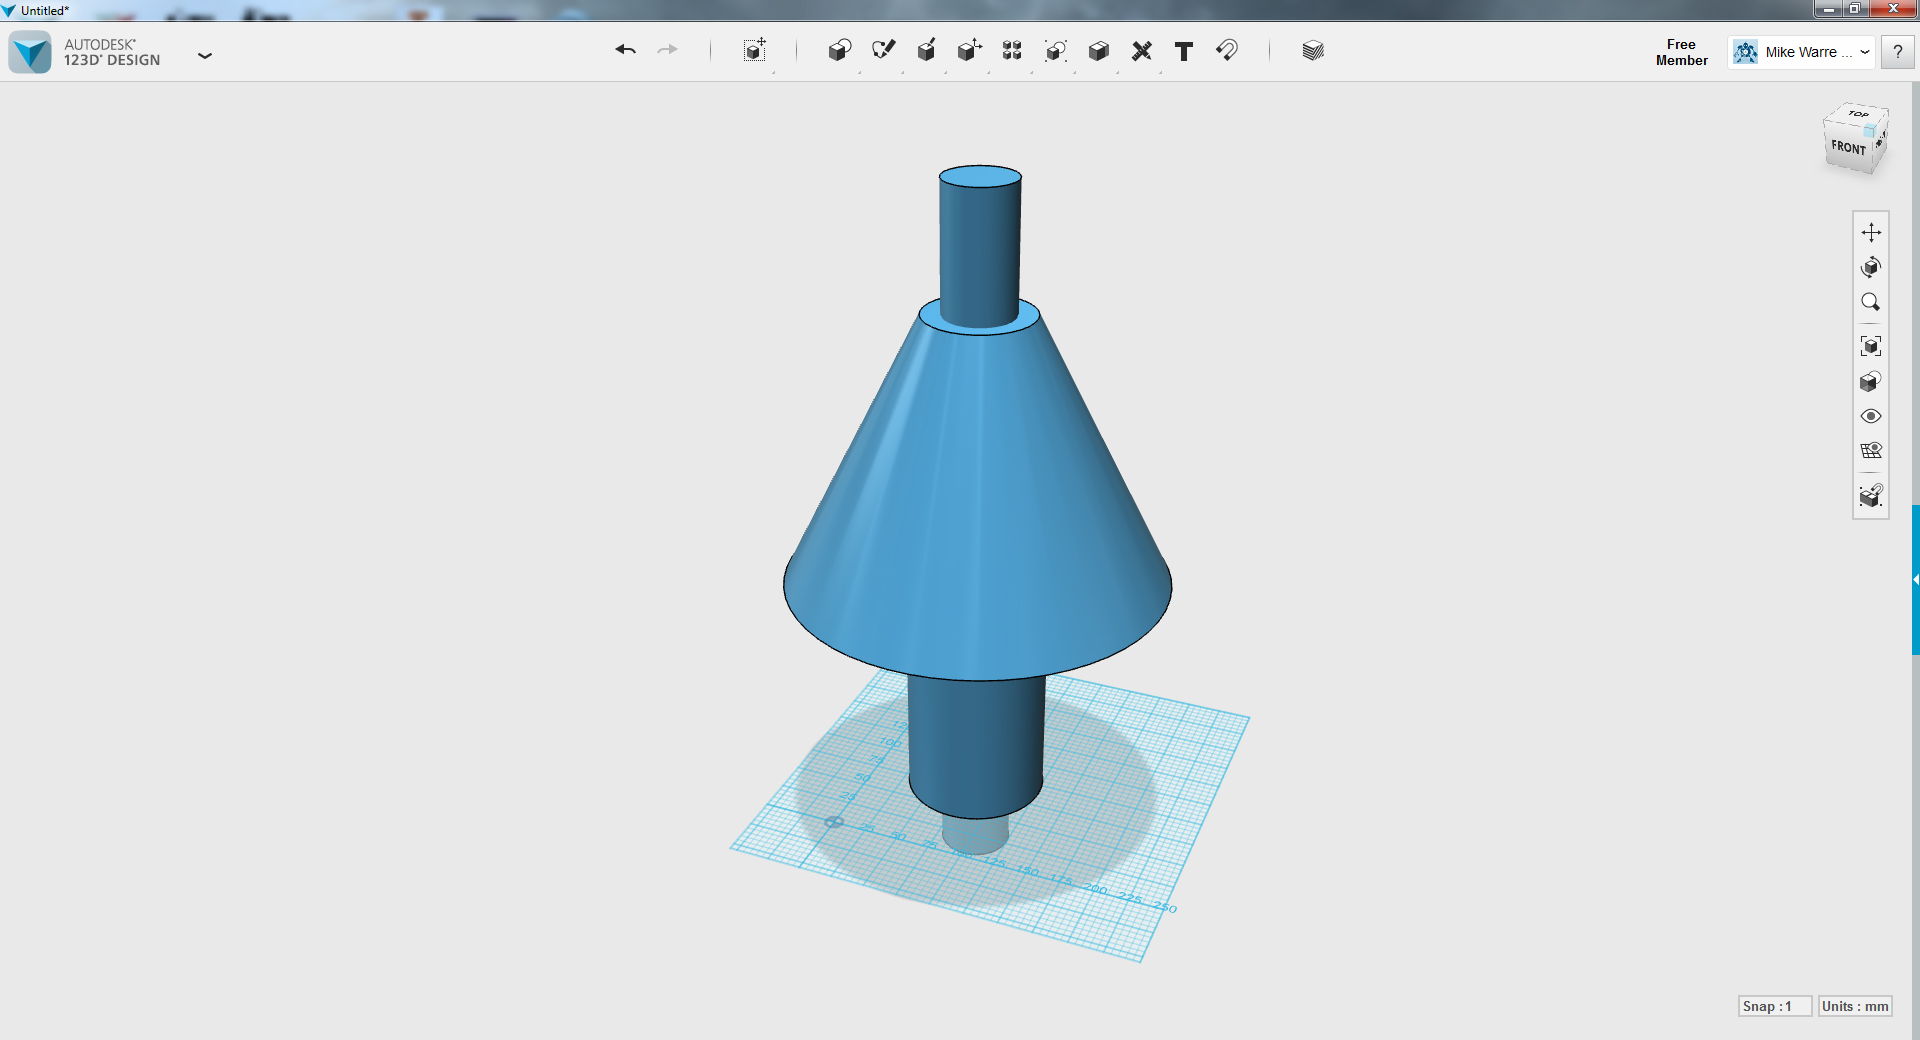This screenshot has height=1040, width=1920.
Task: Open the Modify tool menu
Action: (969, 50)
